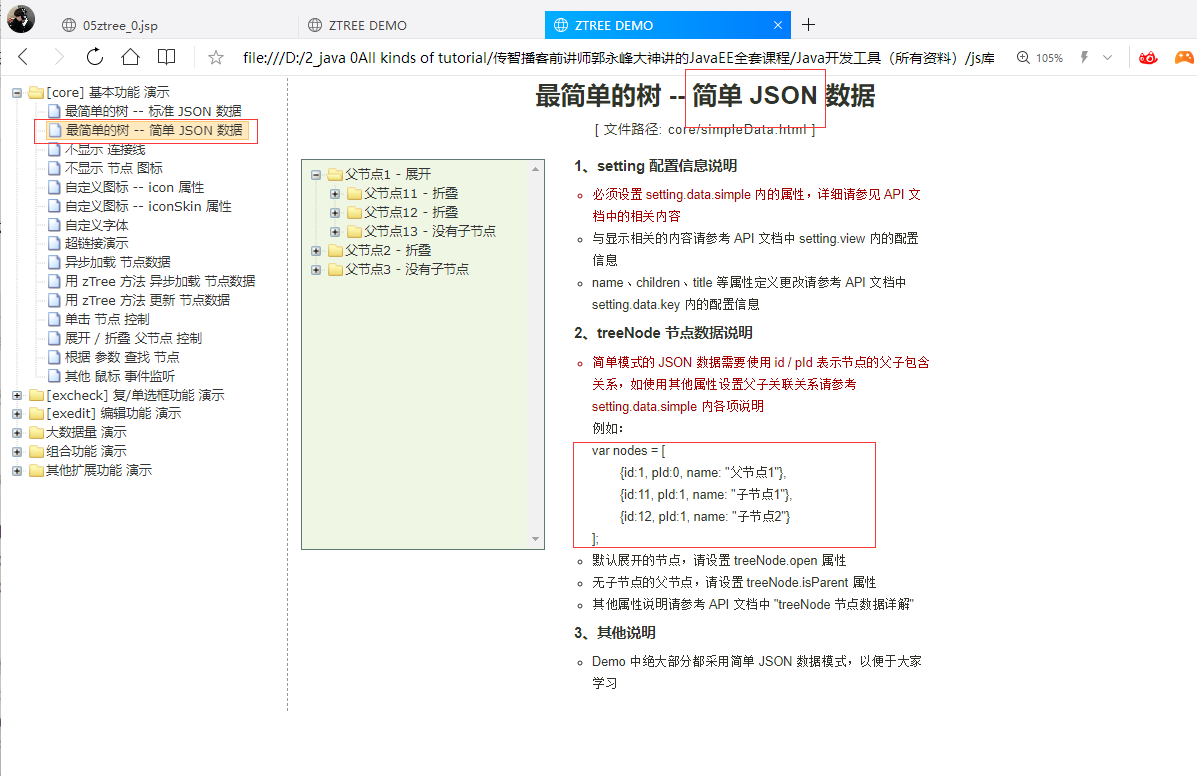Open the 根据 参数 查找 节点 demo

(x=122, y=357)
